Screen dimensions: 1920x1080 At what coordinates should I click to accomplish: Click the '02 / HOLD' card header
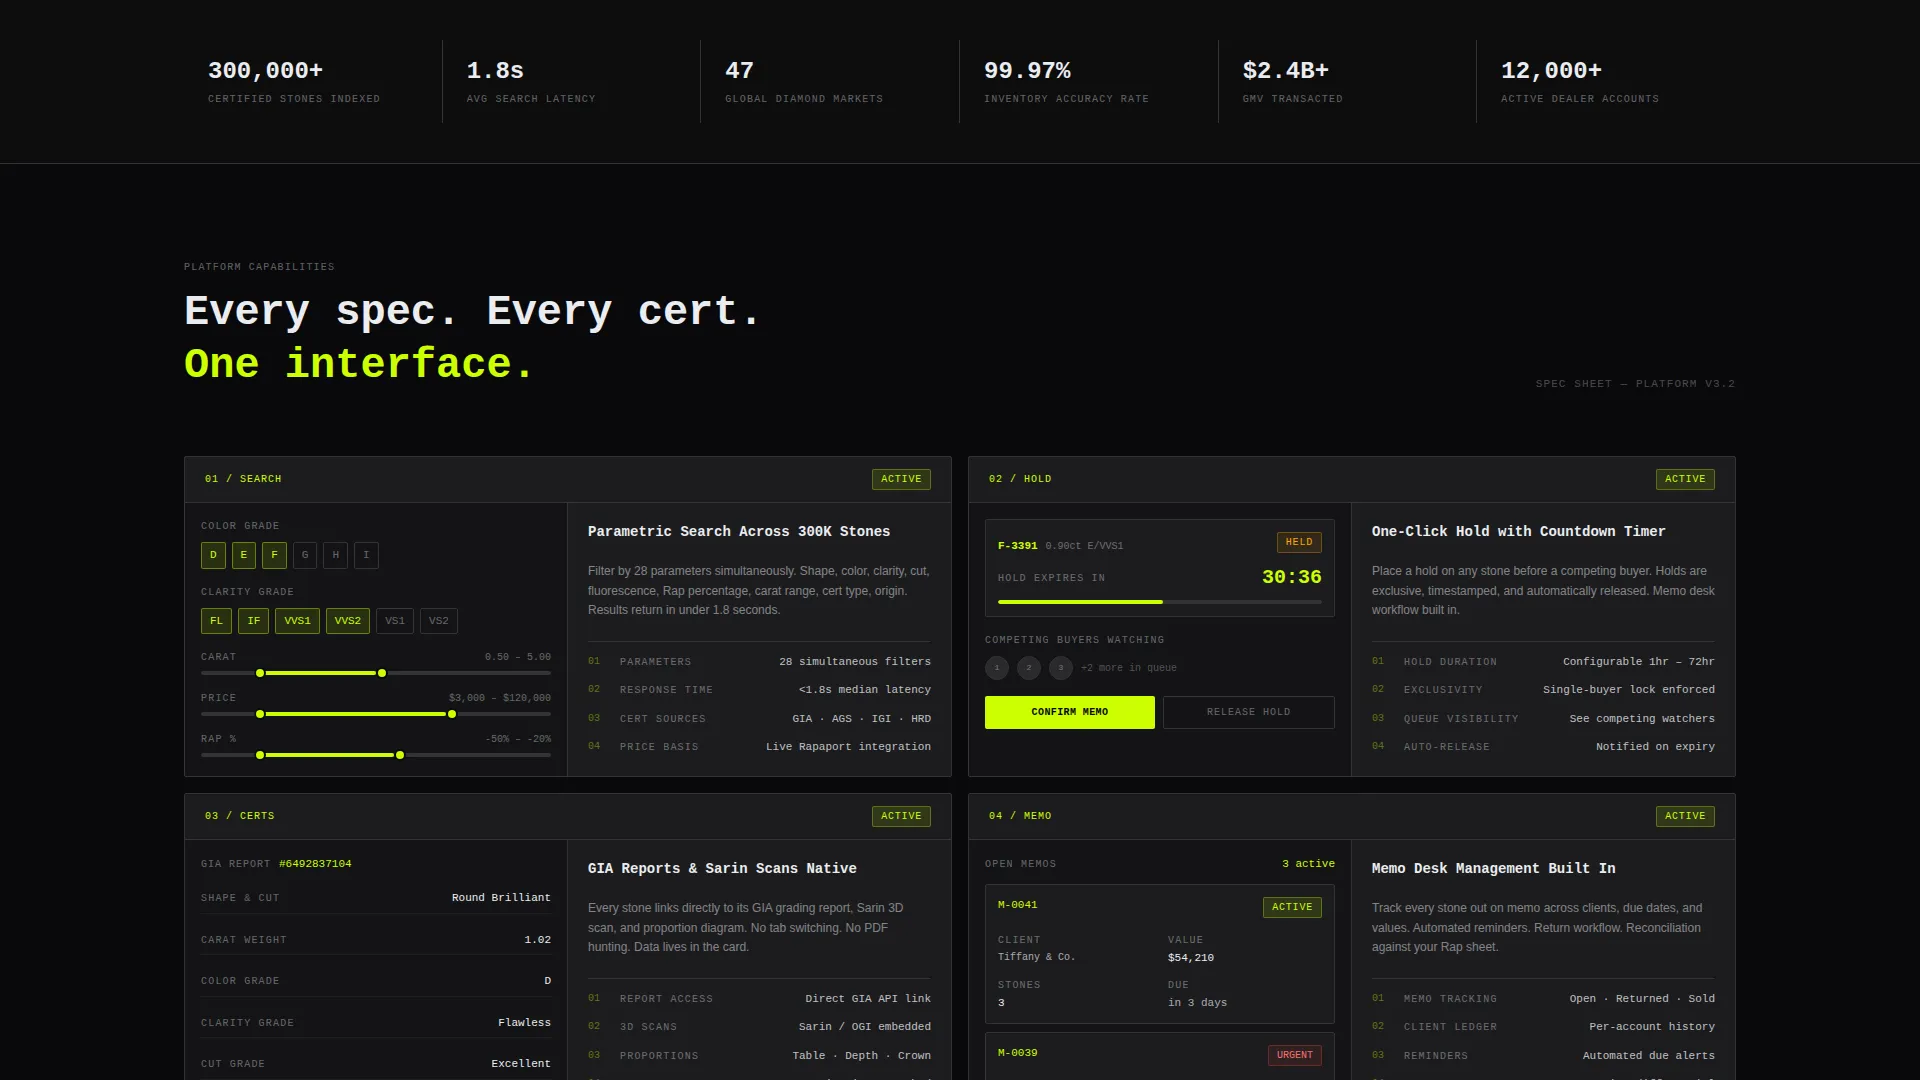1352,480
